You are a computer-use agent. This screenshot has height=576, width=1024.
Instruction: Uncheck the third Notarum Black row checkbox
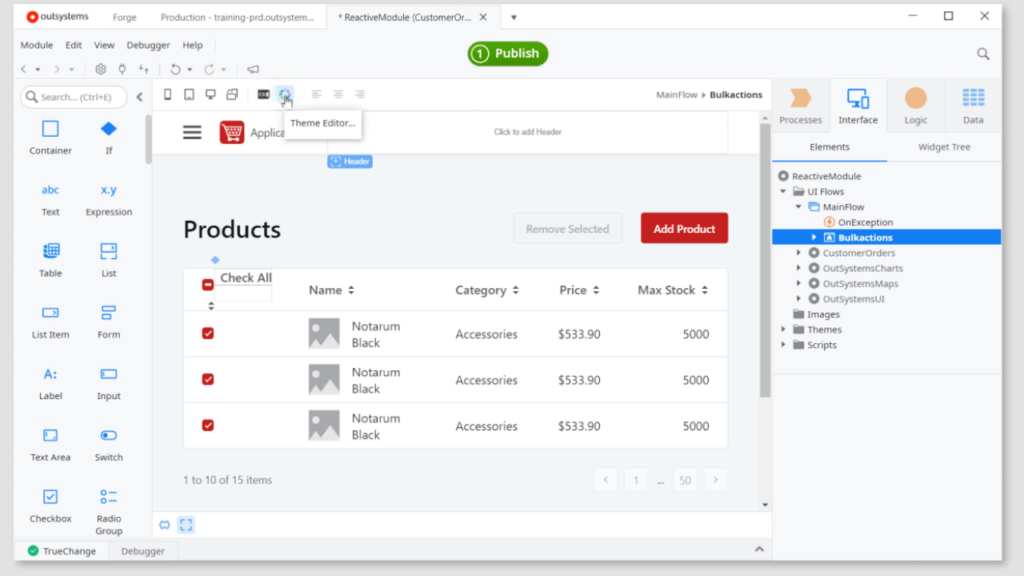coord(208,426)
